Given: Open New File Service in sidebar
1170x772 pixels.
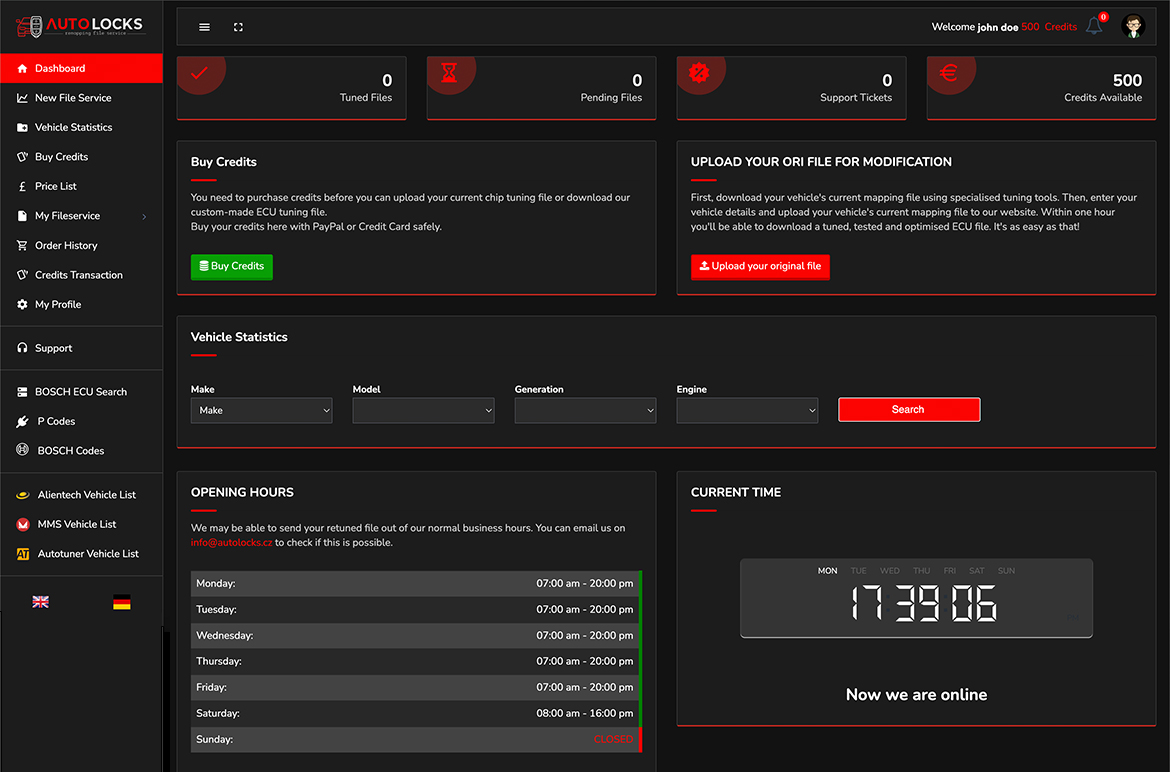Looking at the screenshot, I should (x=73, y=98).
